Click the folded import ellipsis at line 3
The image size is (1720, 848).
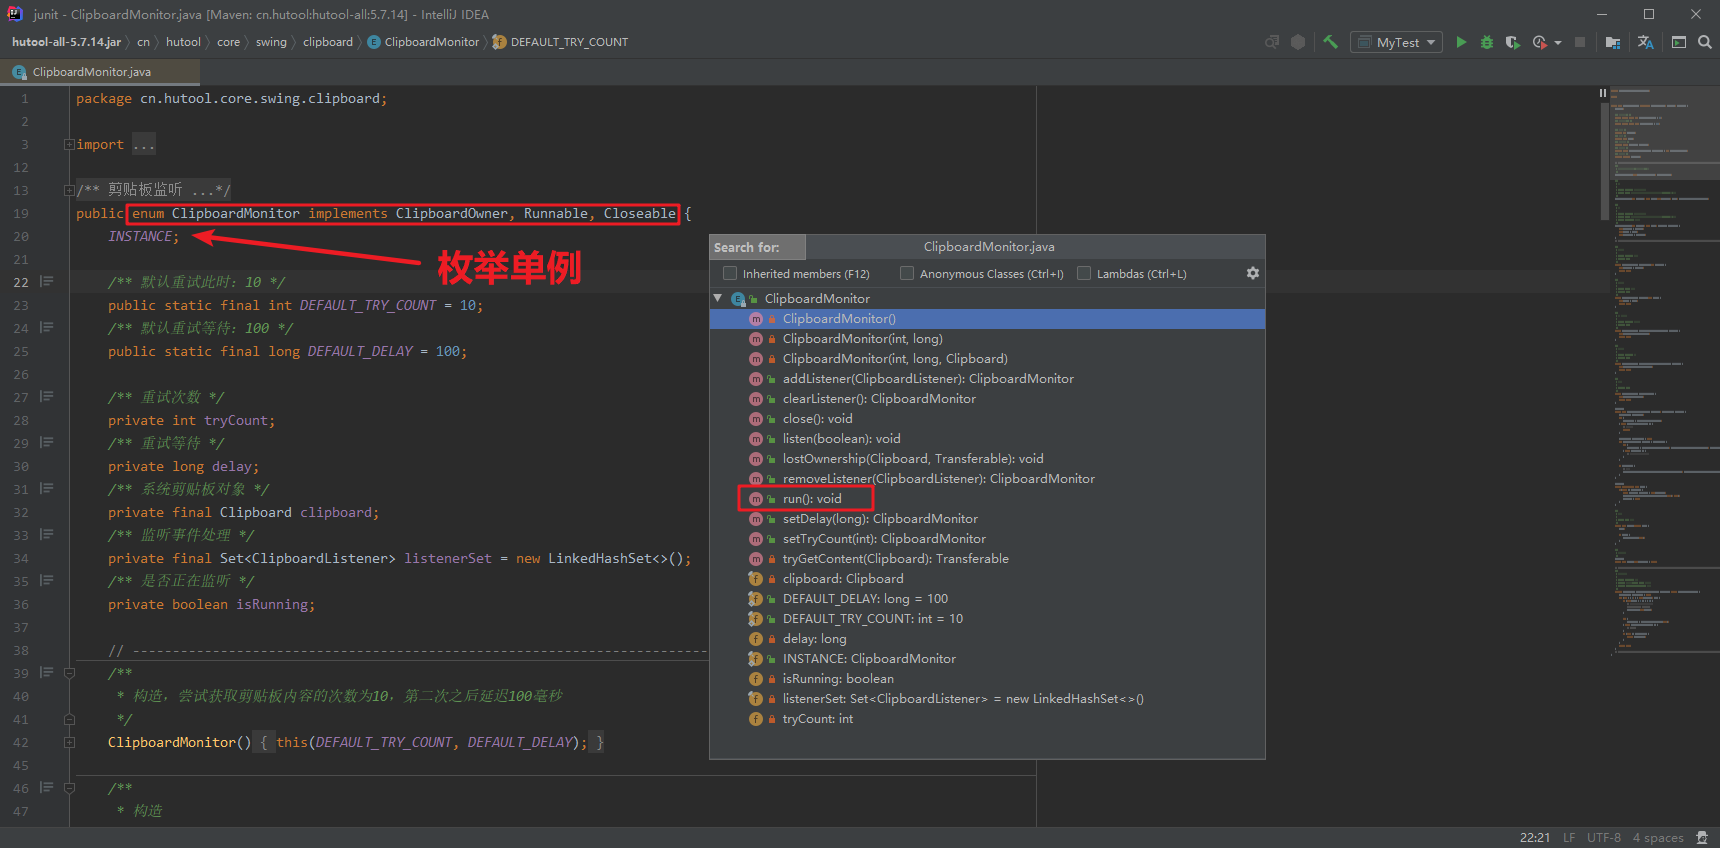click(144, 145)
